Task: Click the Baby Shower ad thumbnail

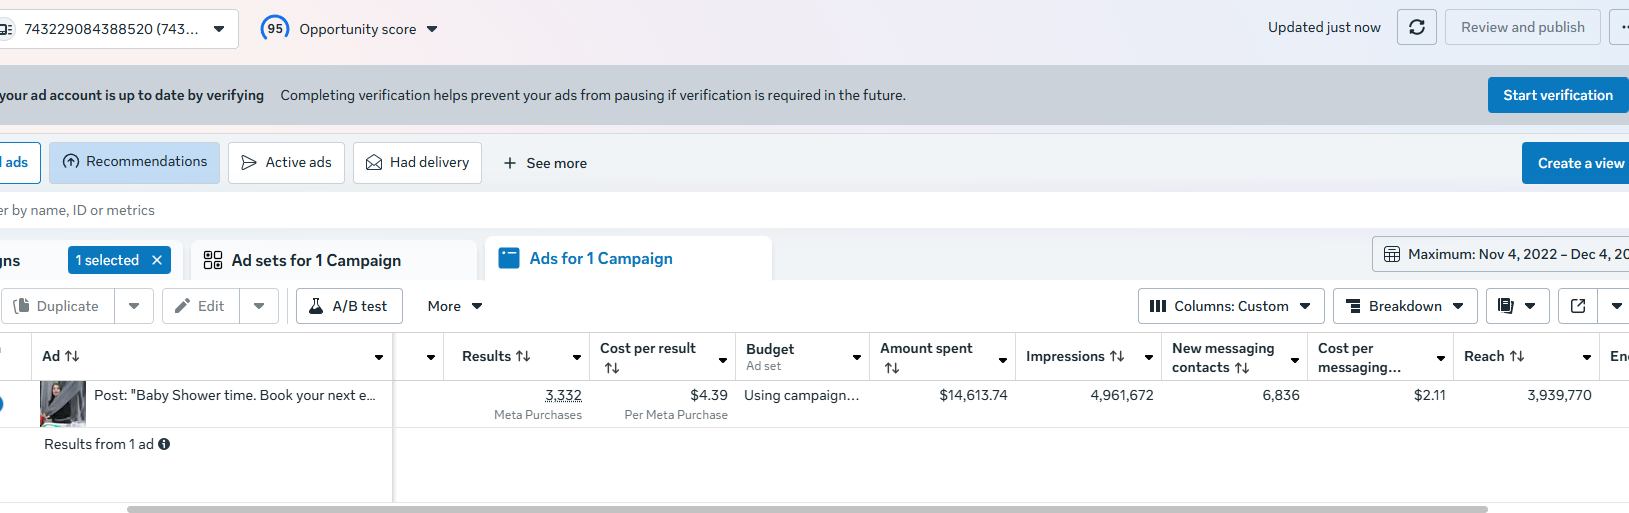Action: (62, 403)
